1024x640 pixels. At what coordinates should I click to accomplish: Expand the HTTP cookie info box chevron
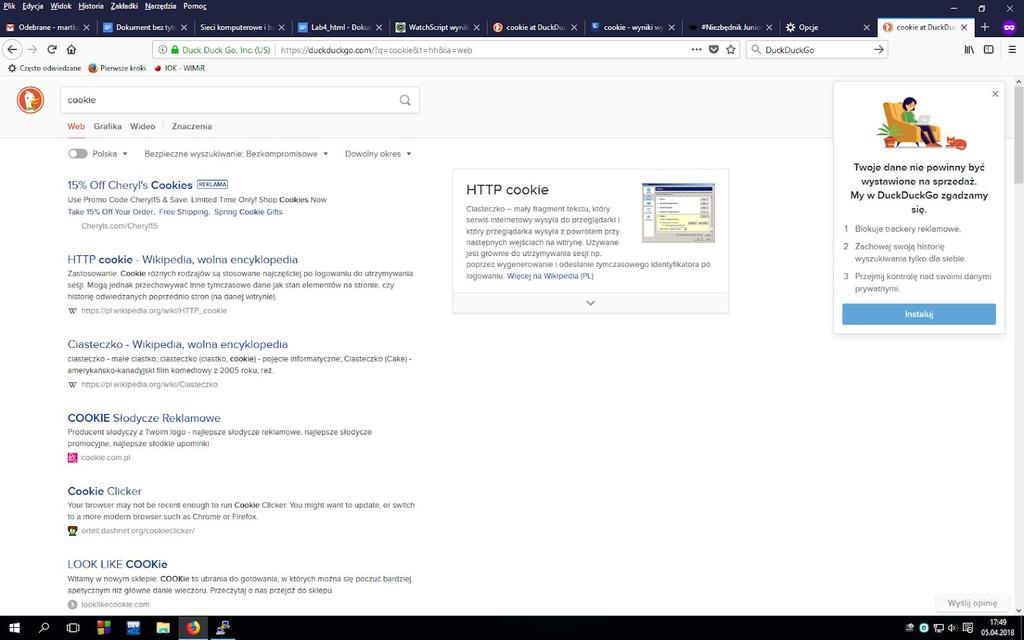[590, 303]
